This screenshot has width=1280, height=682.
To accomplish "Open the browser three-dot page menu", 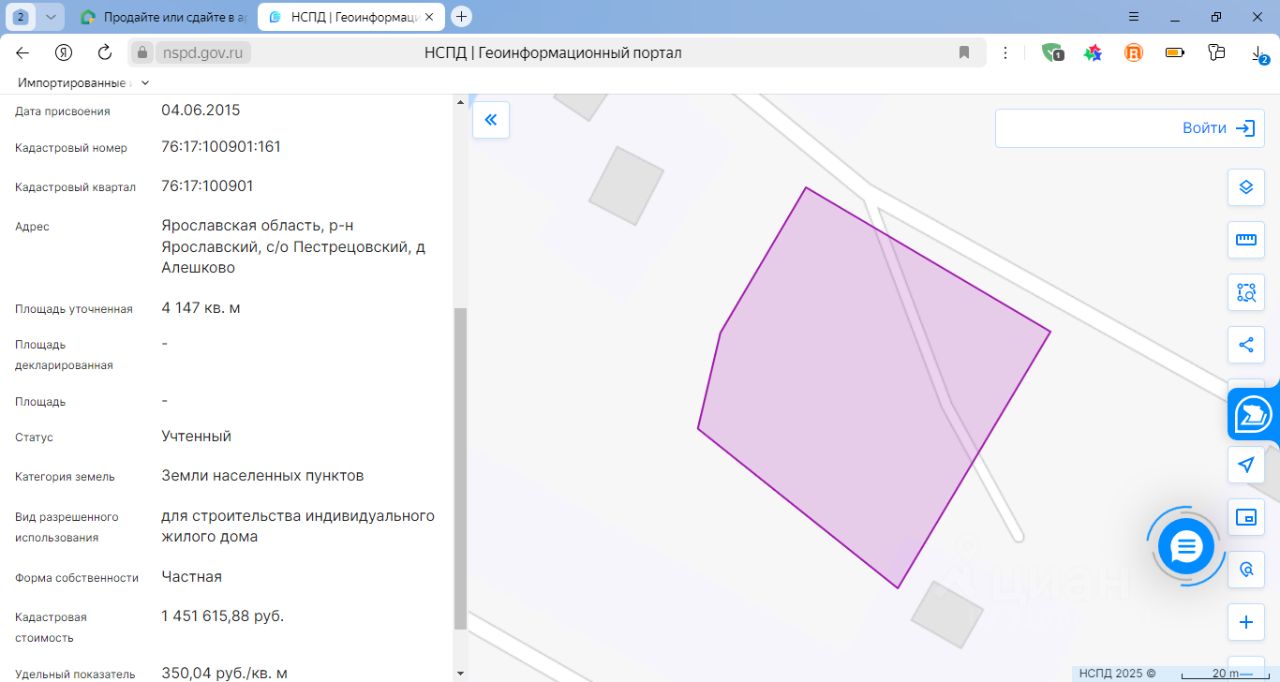I will click(x=1006, y=53).
